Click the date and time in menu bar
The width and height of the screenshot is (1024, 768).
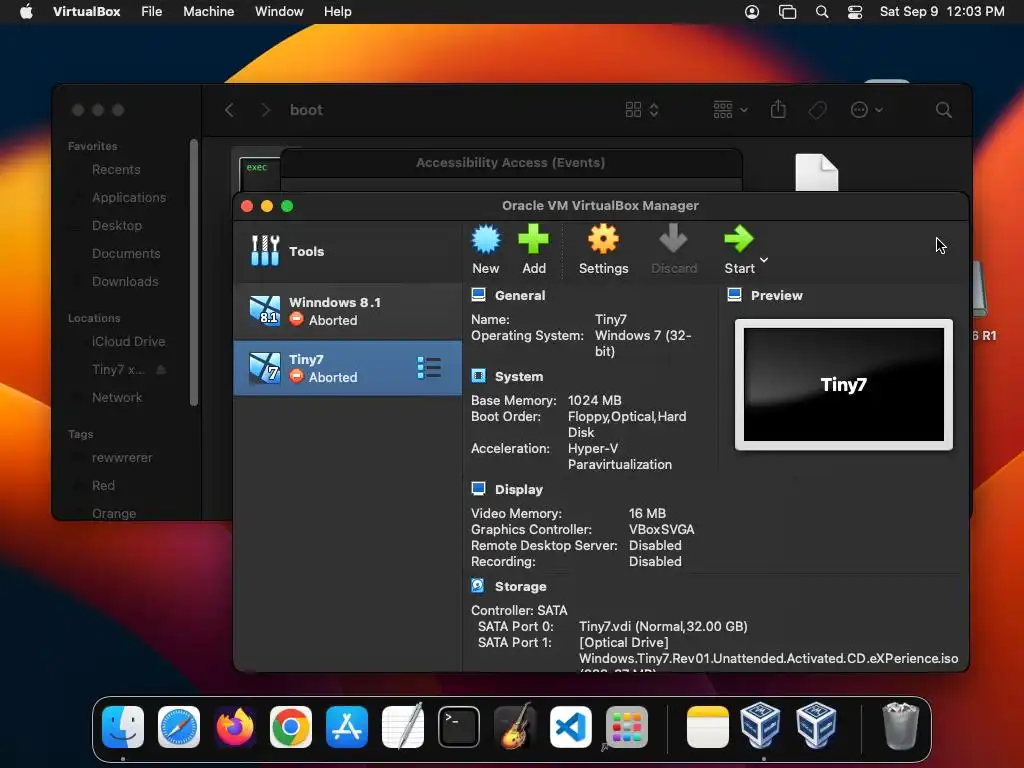tap(942, 12)
